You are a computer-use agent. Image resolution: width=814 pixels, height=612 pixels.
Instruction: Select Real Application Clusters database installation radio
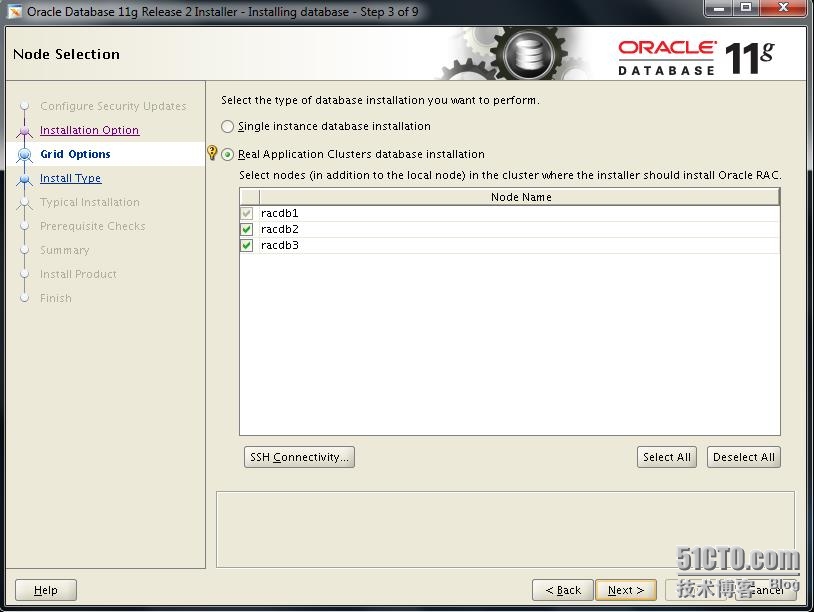pos(227,155)
